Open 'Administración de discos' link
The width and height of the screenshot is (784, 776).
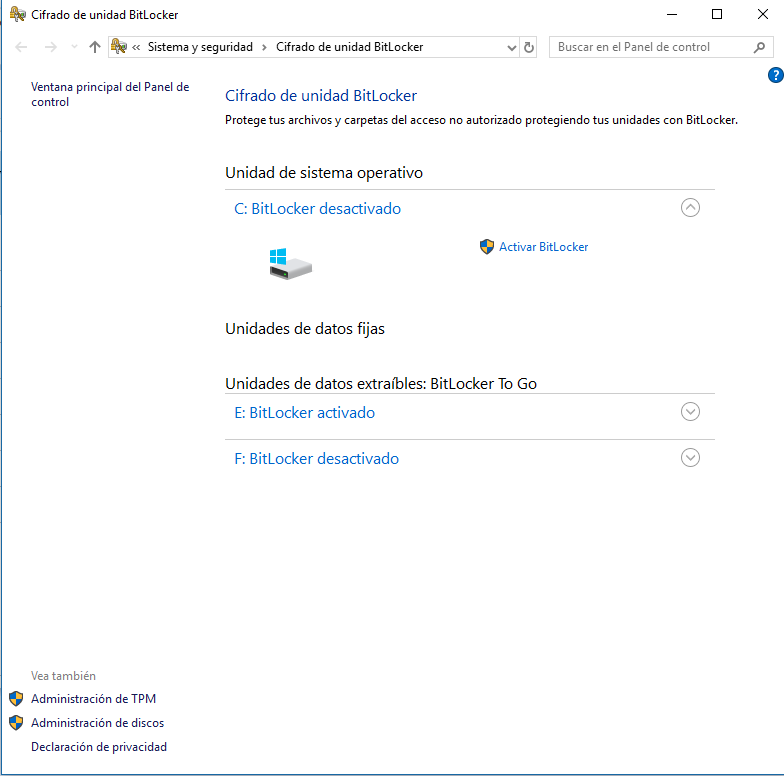[97, 723]
